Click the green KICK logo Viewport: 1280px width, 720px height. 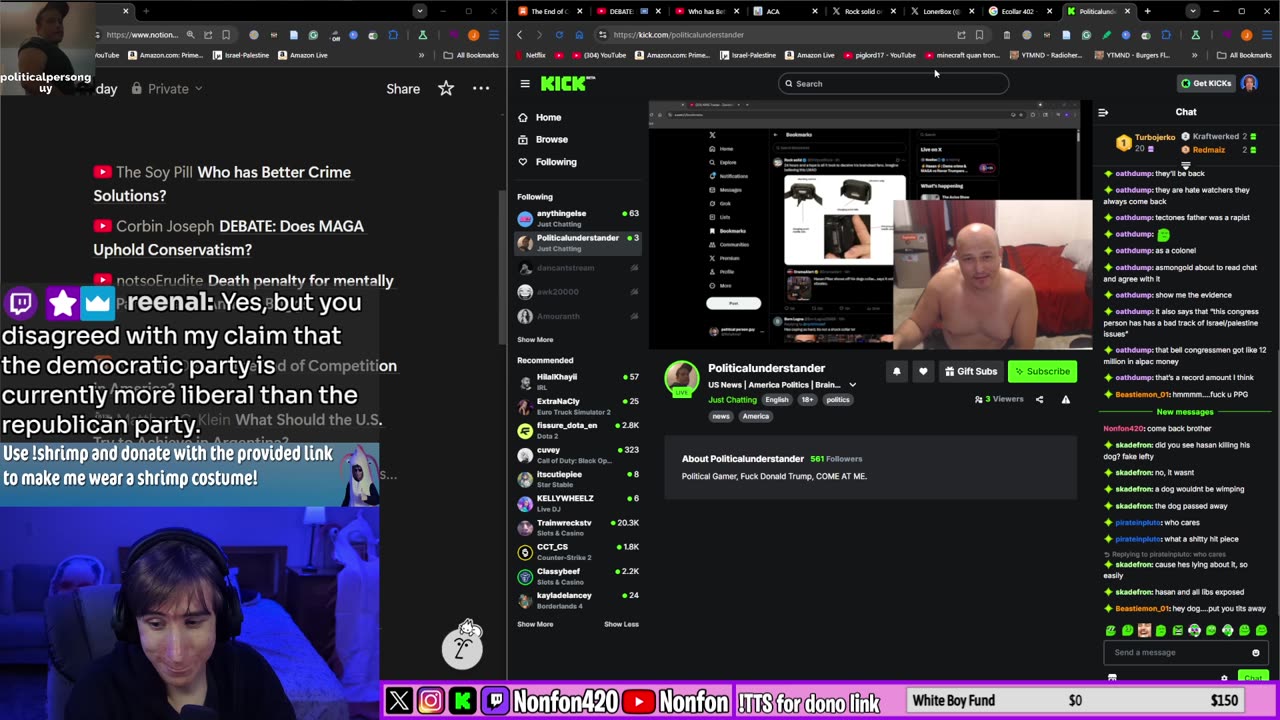pos(563,84)
